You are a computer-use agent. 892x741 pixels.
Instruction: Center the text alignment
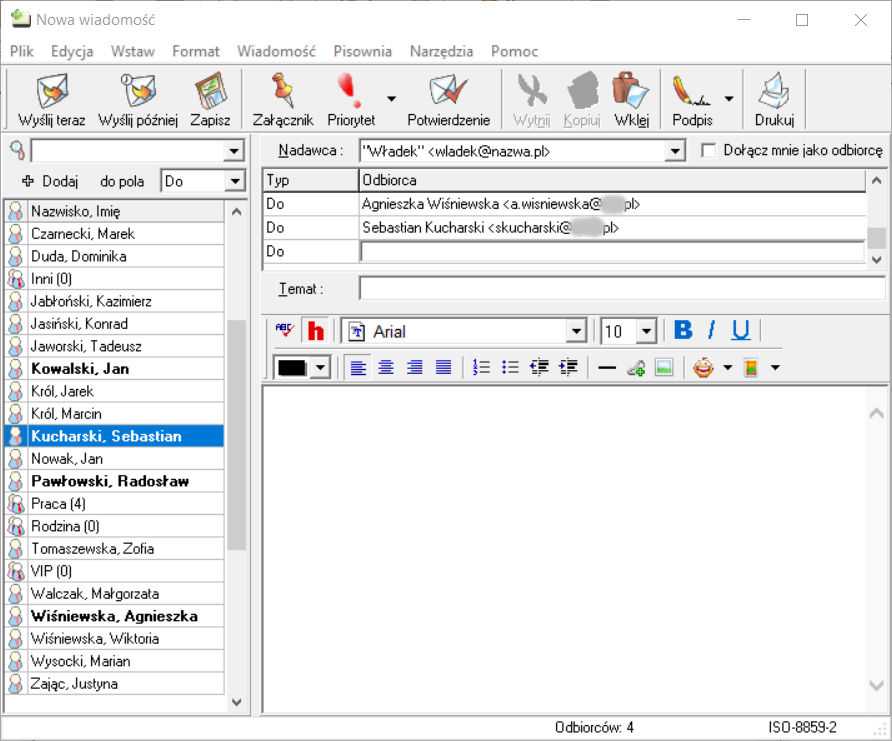click(386, 367)
